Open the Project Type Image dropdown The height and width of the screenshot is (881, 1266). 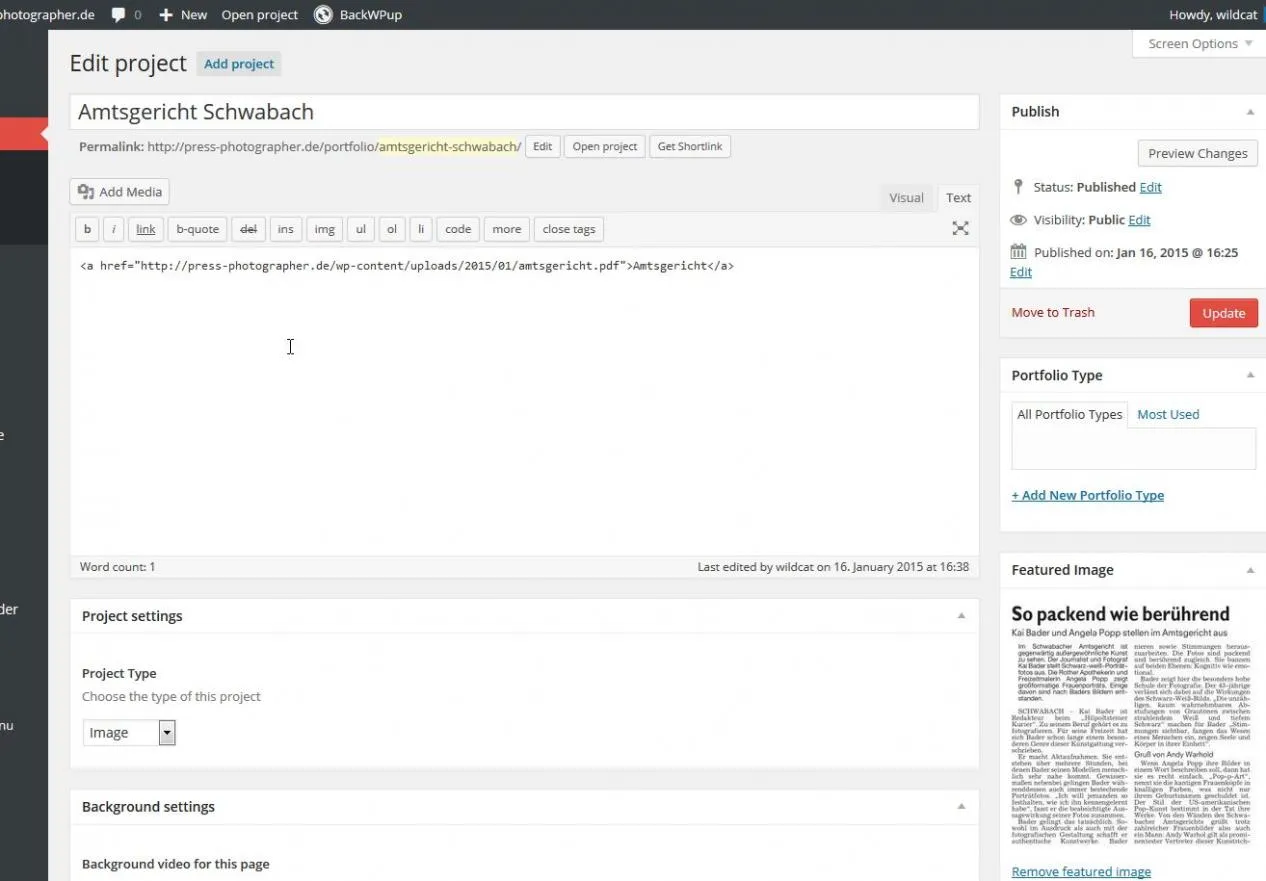[129, 733]
